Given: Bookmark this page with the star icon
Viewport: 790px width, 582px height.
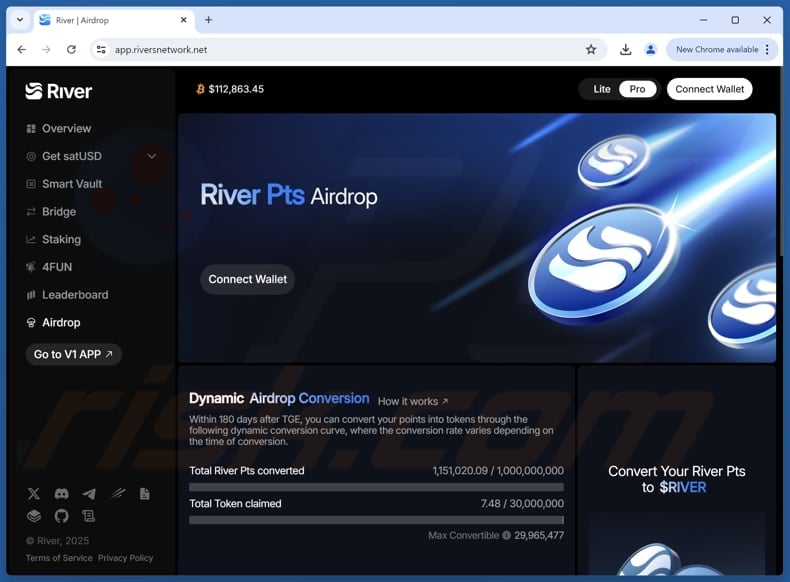Looking at the screenshot, I should [591, 49].
